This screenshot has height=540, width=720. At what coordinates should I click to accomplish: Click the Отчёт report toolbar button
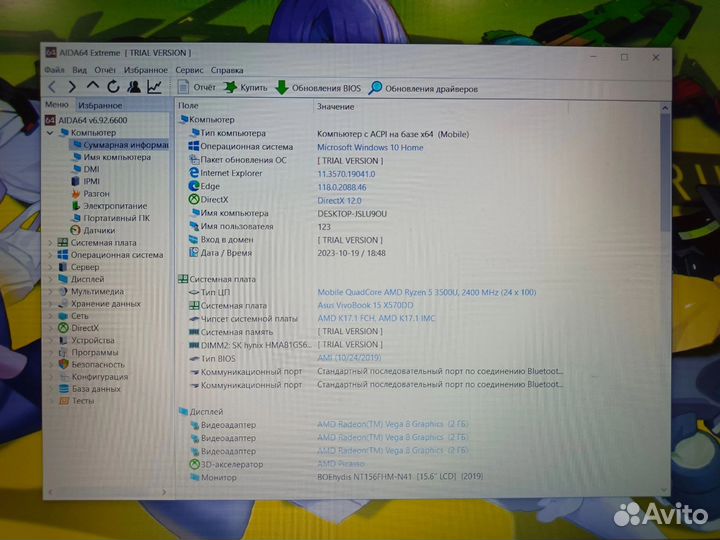coord(197,87)
